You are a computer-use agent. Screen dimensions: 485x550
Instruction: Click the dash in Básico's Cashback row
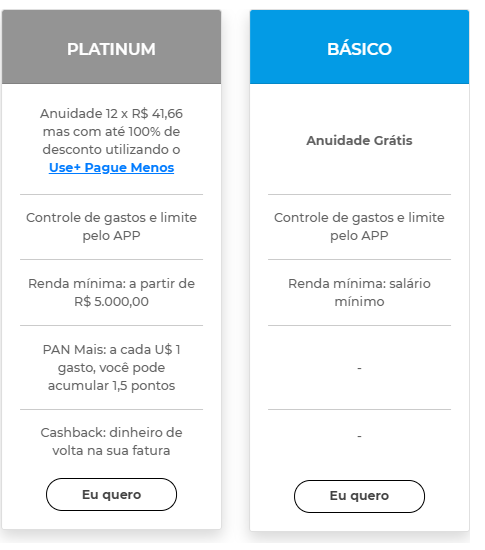[x=359, y=436]
